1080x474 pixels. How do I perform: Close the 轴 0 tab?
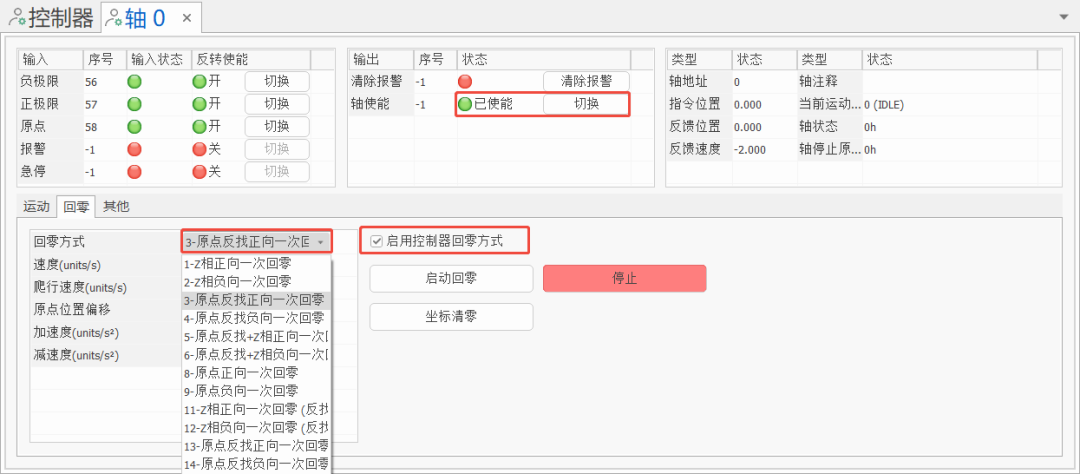tap(187, 18)
